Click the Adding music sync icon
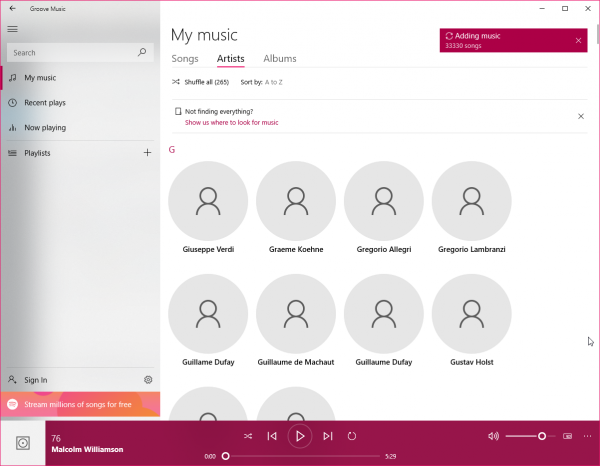600x466 pixels. tap(449, 36)
